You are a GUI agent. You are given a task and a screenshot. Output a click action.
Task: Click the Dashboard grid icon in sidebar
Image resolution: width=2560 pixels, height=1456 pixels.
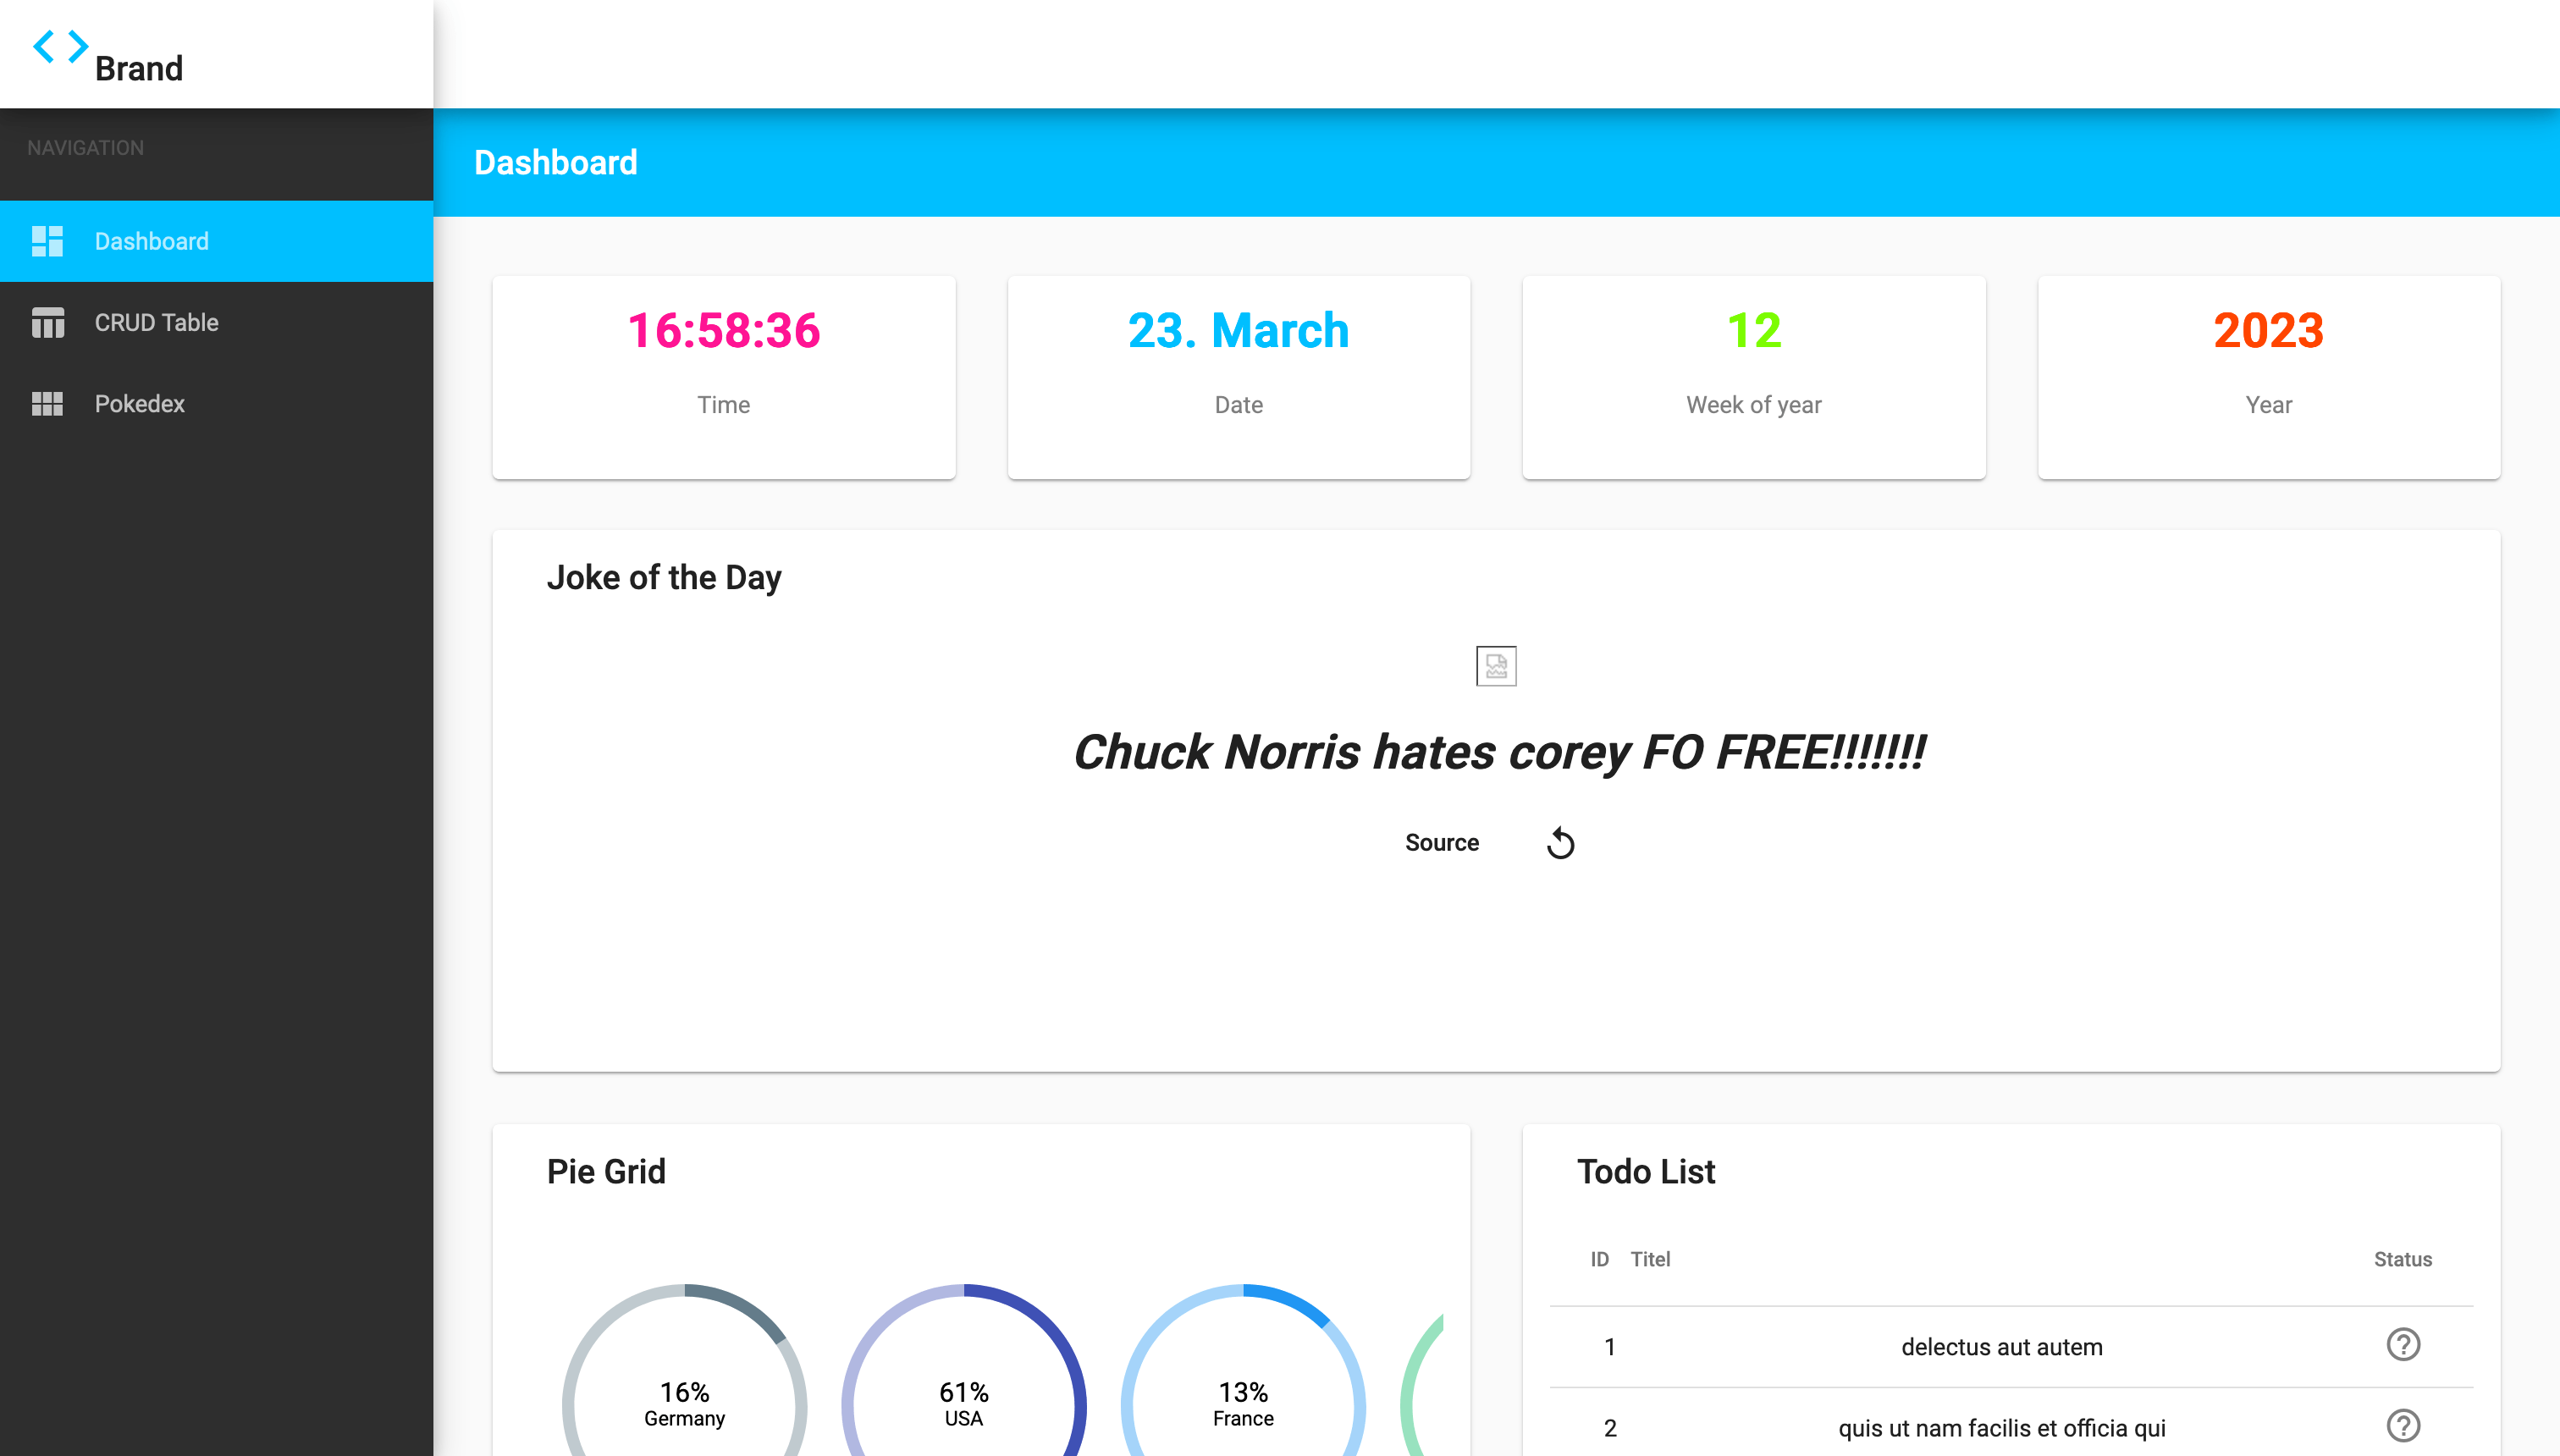pyautogui.click(x=47, y=241)
